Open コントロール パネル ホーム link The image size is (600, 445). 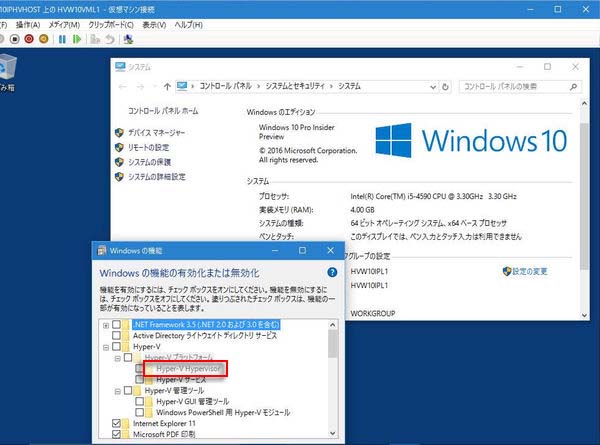tap(163, 111)
